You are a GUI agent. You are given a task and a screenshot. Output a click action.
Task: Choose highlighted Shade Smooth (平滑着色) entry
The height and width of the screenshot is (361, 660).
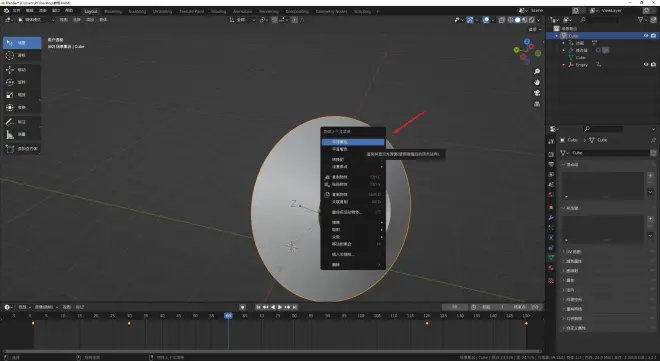353,142
